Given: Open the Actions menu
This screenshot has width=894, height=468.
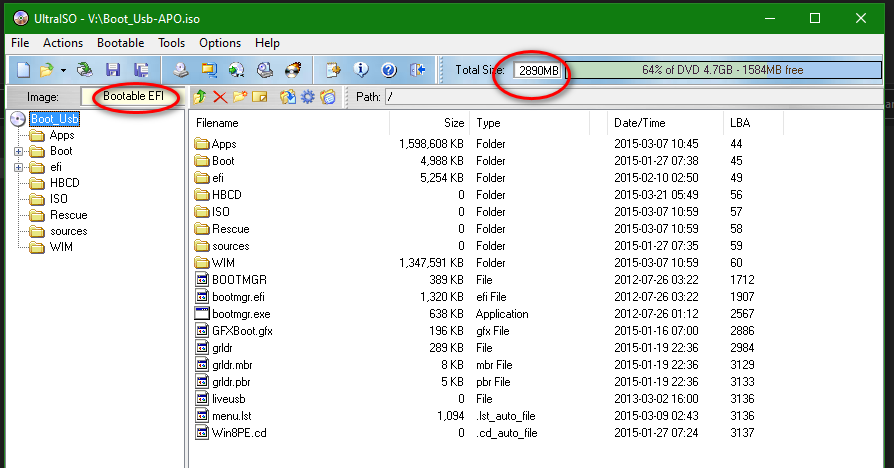Looking at the screenshot, I should tap(63, 43).
